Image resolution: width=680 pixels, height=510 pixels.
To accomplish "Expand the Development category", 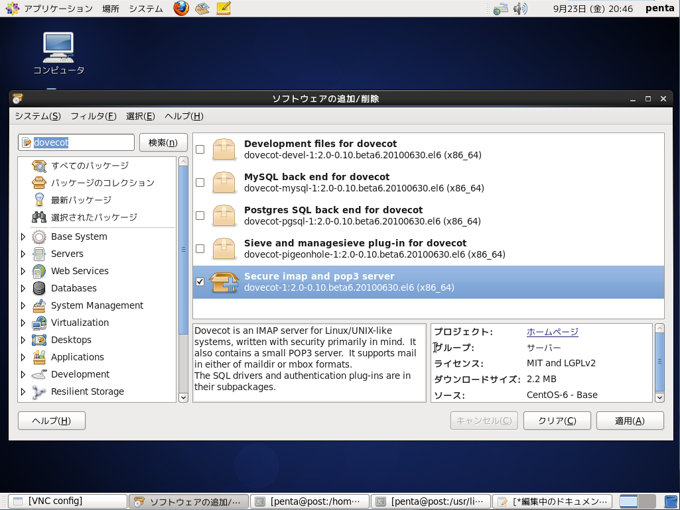I will (x=23, y=374).
